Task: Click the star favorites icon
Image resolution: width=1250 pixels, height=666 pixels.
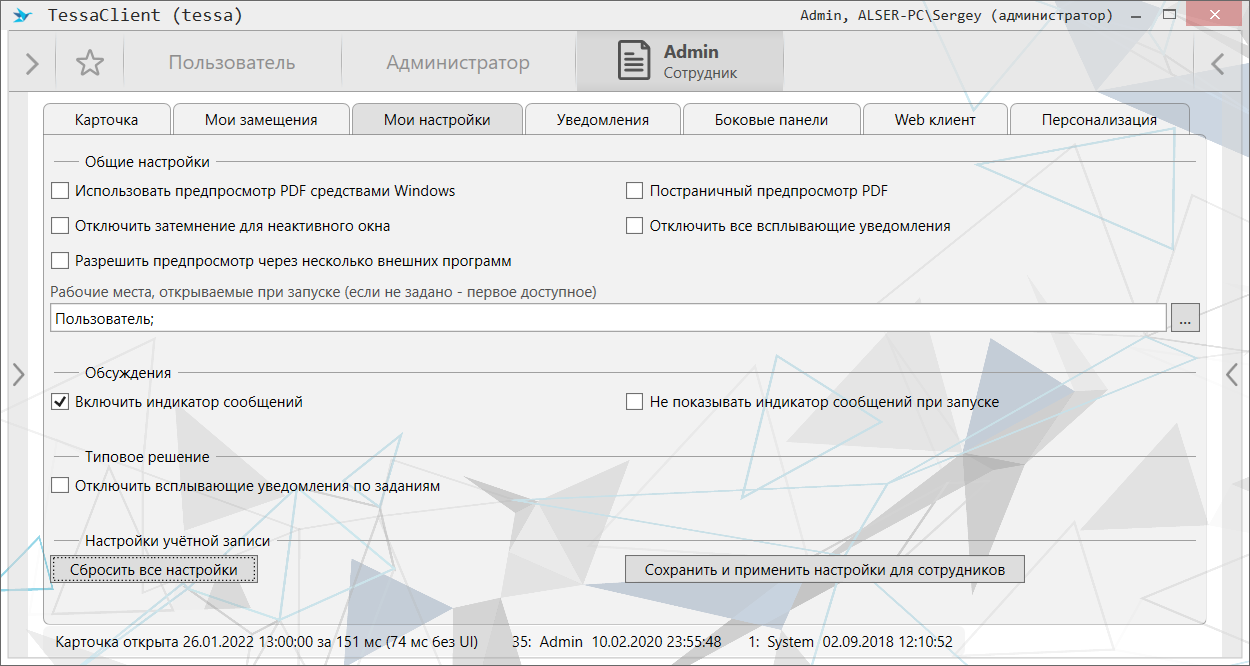Action: 90,63
